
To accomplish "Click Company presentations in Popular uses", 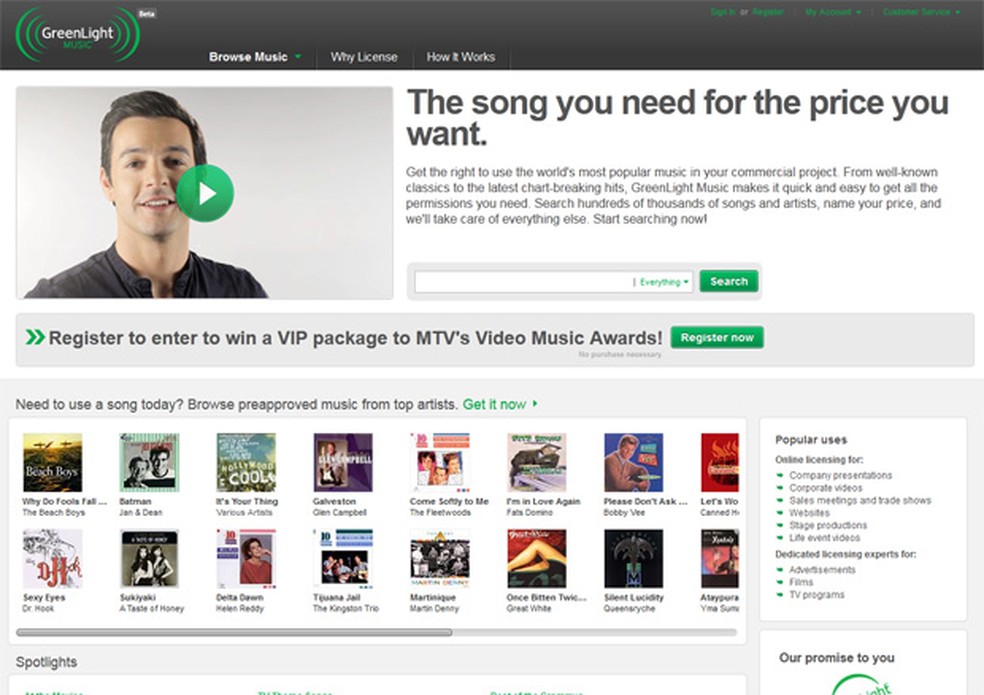I will (840, 475).
